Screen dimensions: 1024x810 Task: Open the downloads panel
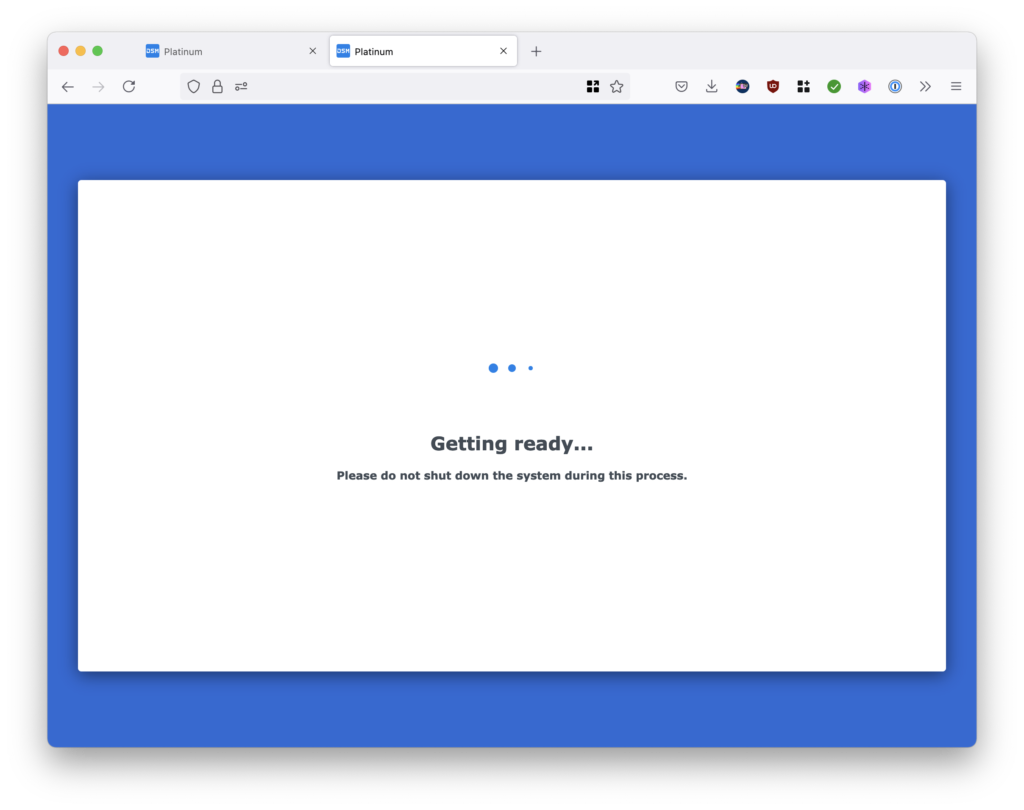712,86
